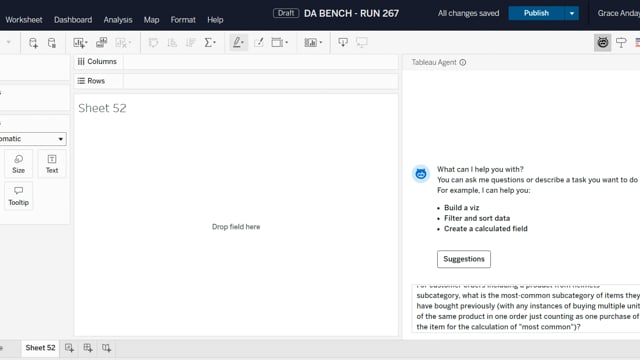This screenshot has width=640, height=360.
Task: Click the Show/Hide Cards icon
Action: 311,42
